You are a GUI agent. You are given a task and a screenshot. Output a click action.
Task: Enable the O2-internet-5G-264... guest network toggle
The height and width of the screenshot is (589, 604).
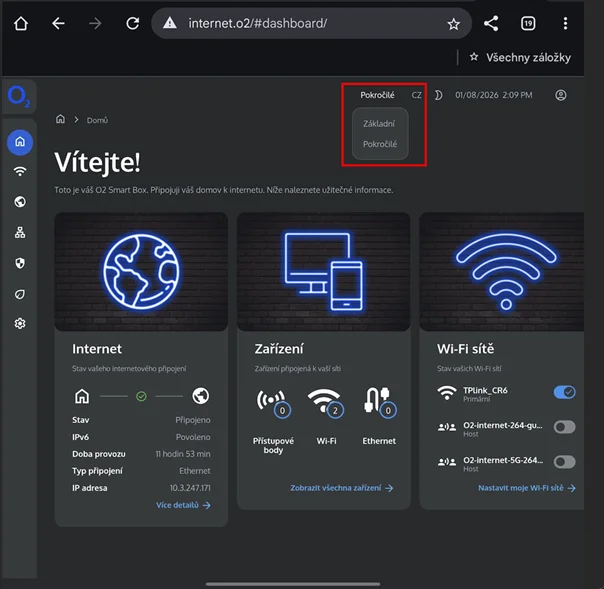[565, 462]
